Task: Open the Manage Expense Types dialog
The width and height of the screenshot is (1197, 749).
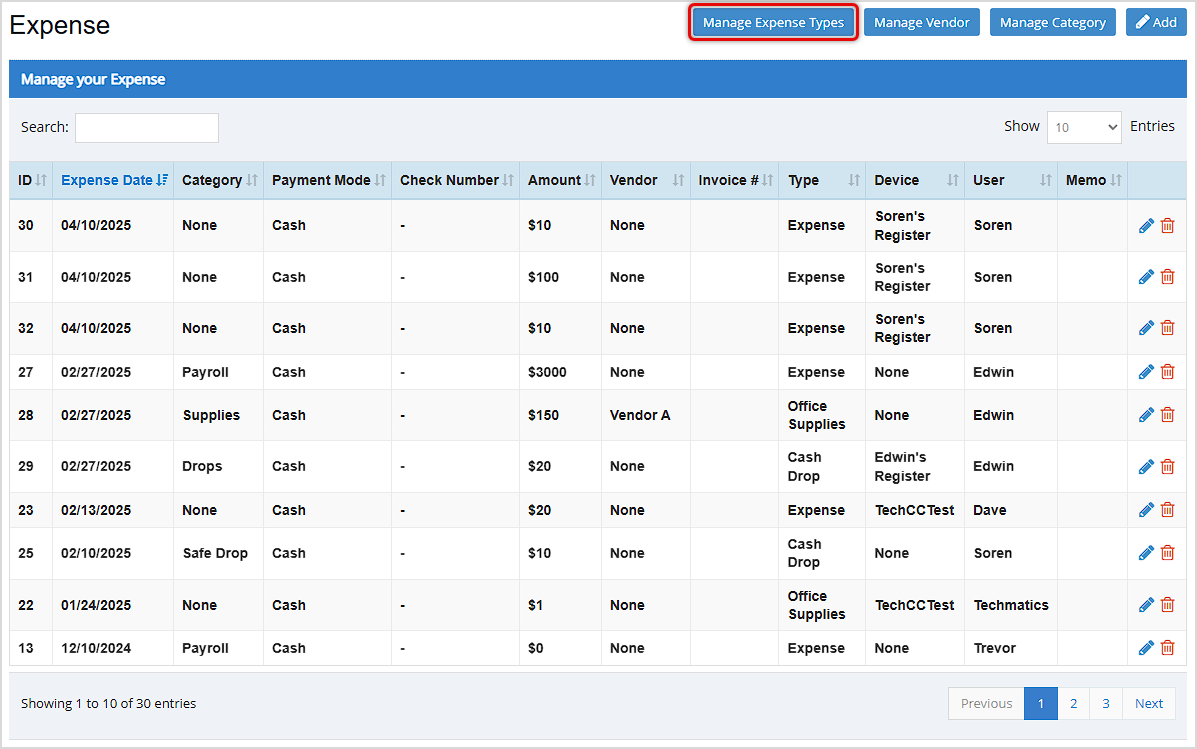Action: 773,21
